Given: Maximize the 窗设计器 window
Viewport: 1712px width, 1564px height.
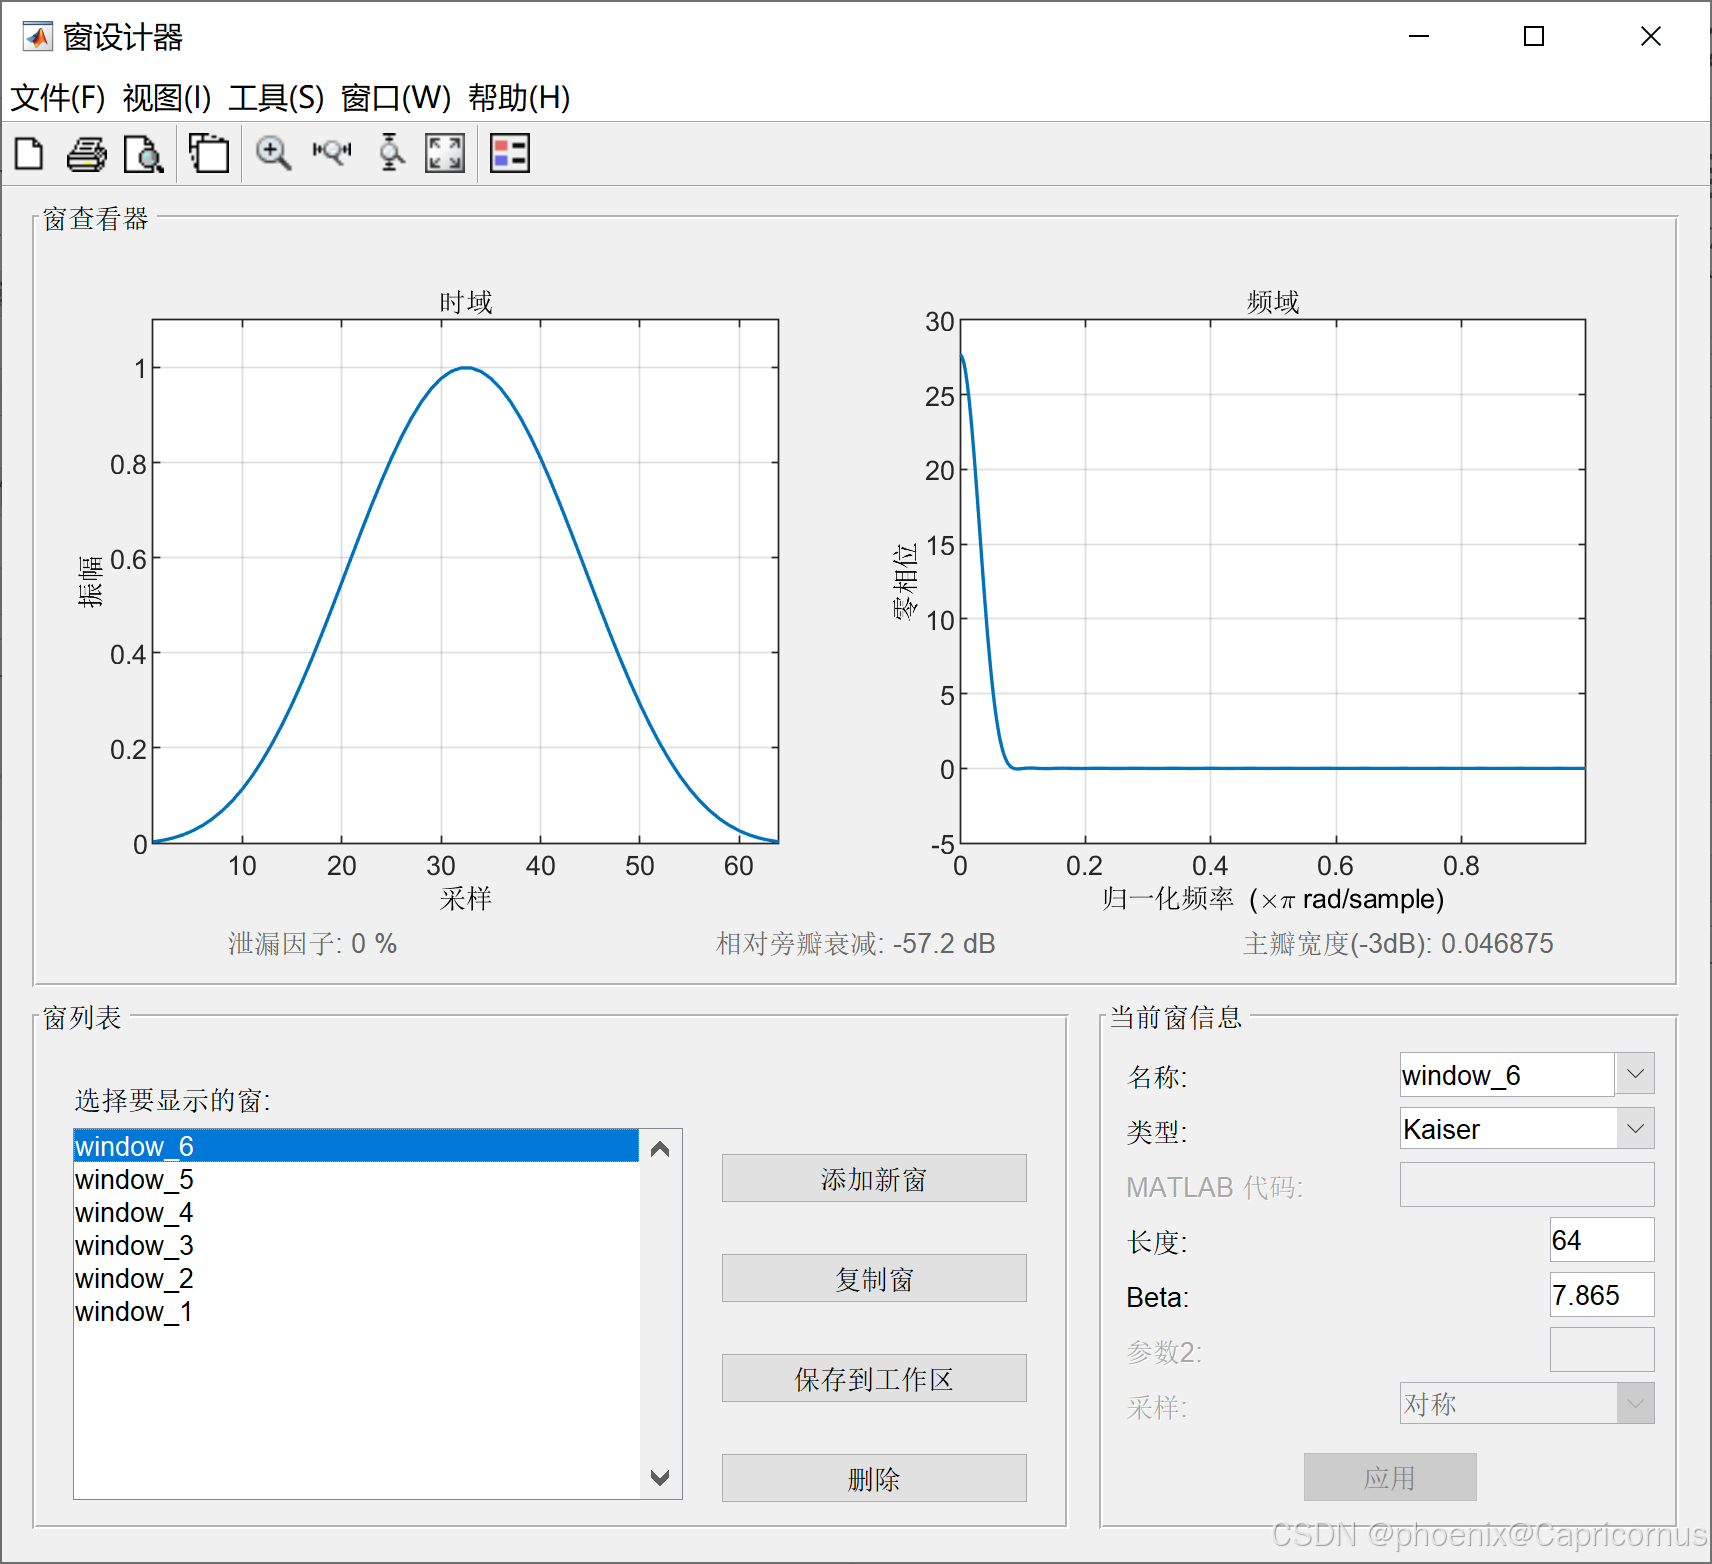Looking at the screenshot, I should pyautogui.click(x=1534, y=37).
